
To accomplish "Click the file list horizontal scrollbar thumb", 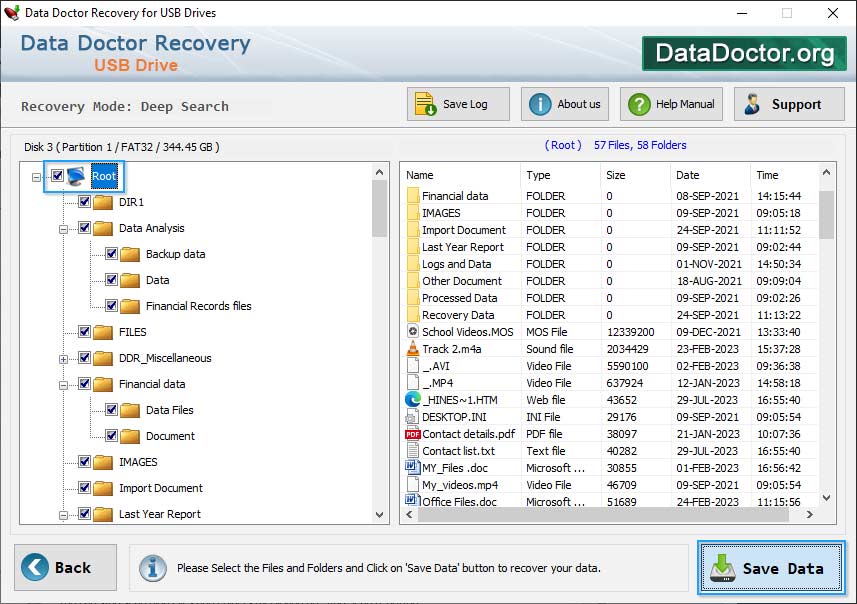I will click(x=603, y=514).
